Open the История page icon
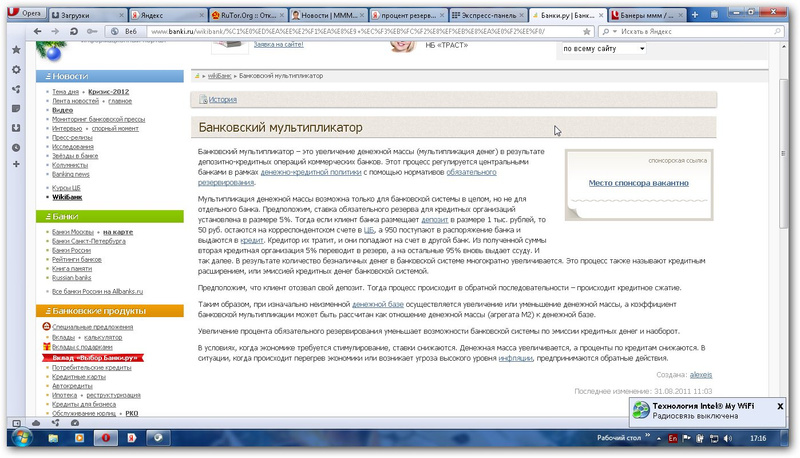This screenshot has height=458, width=800. point(203,99)
